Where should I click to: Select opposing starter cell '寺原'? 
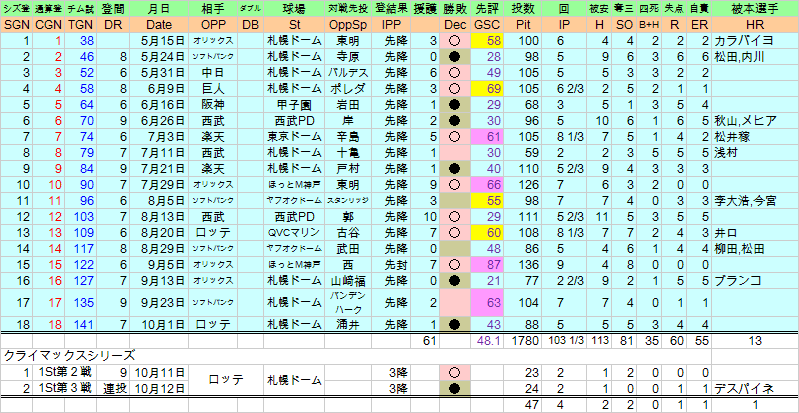coord(347,57)
